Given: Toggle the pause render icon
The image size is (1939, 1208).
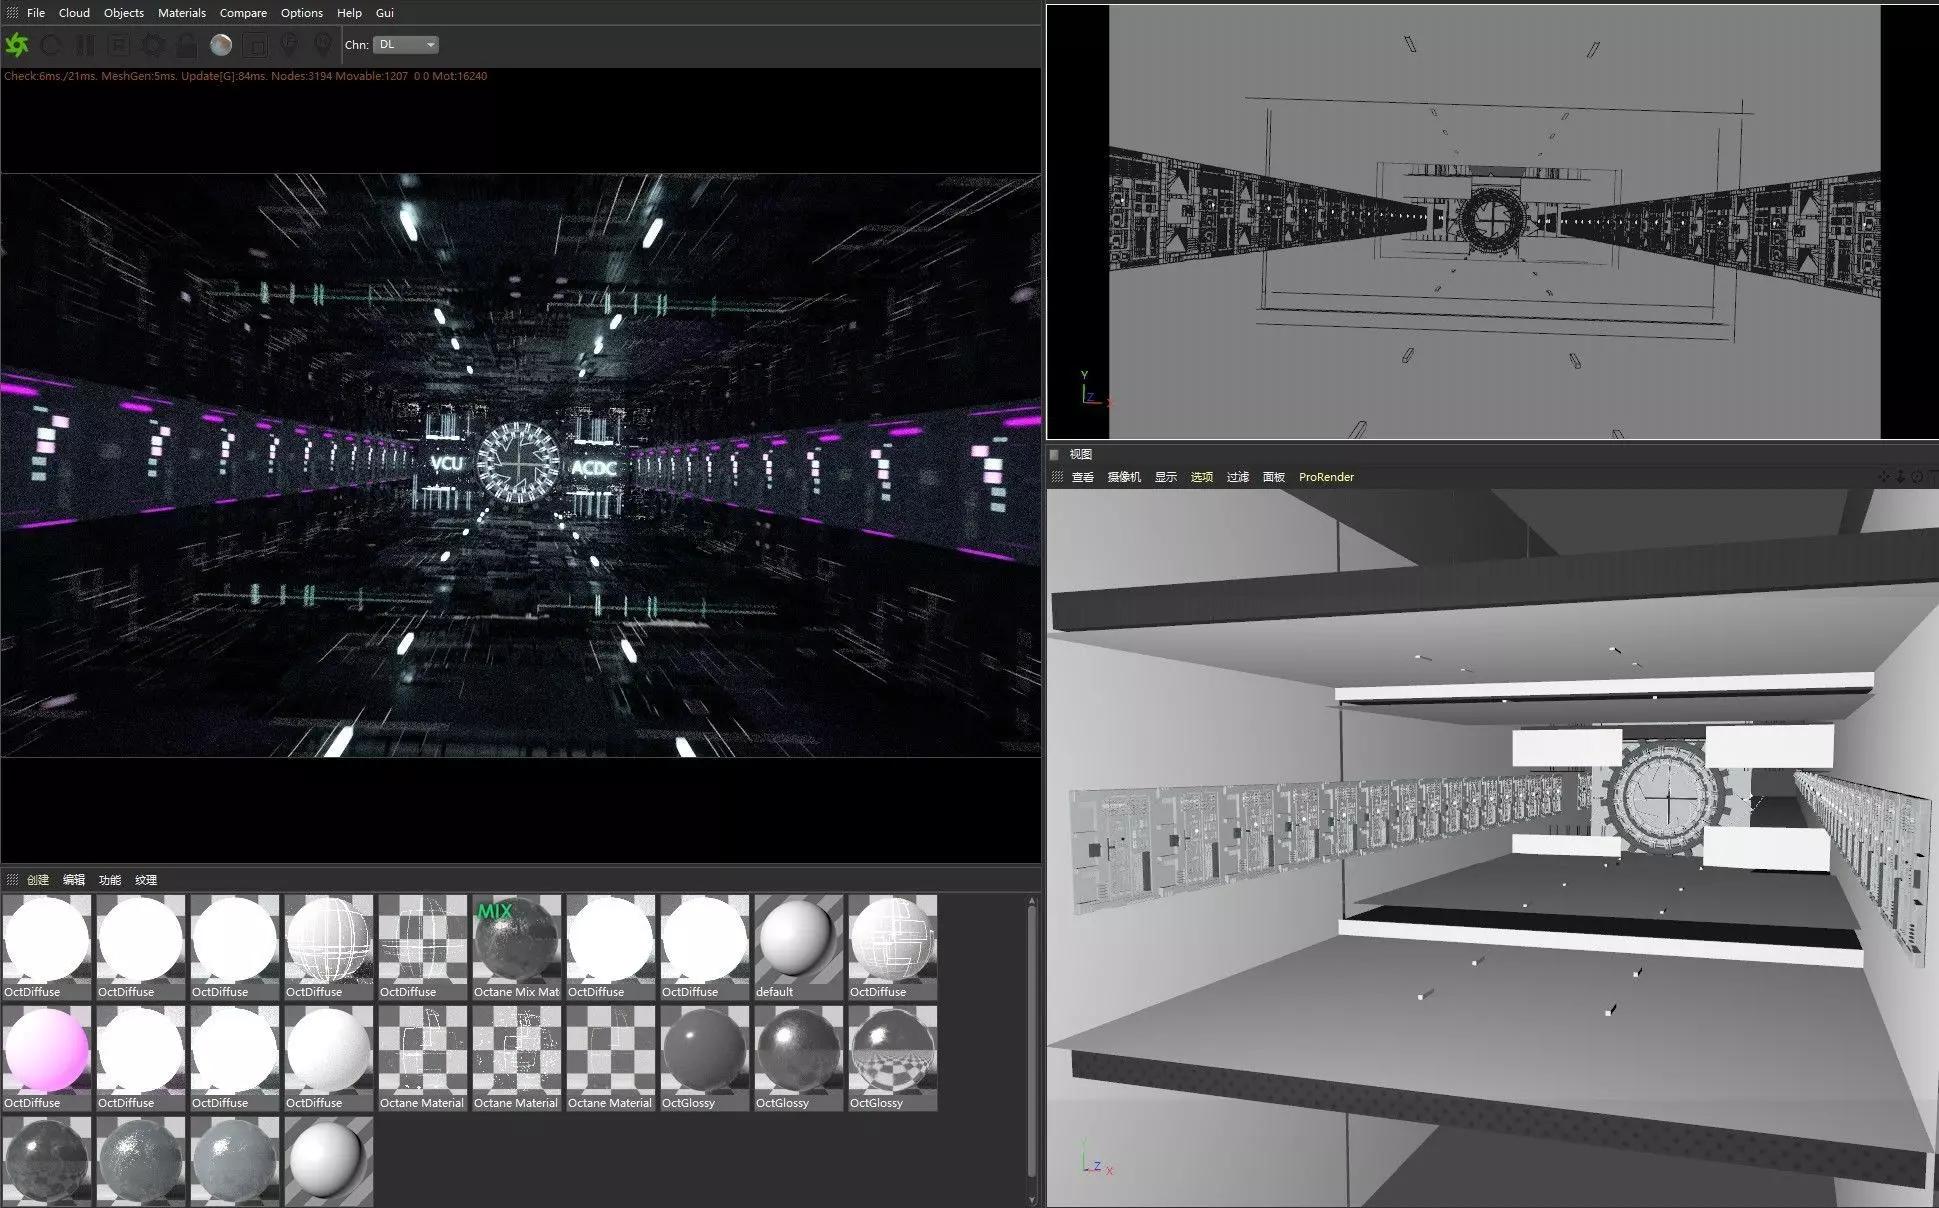Looking at the screenshot, I should tap(85, 45).
